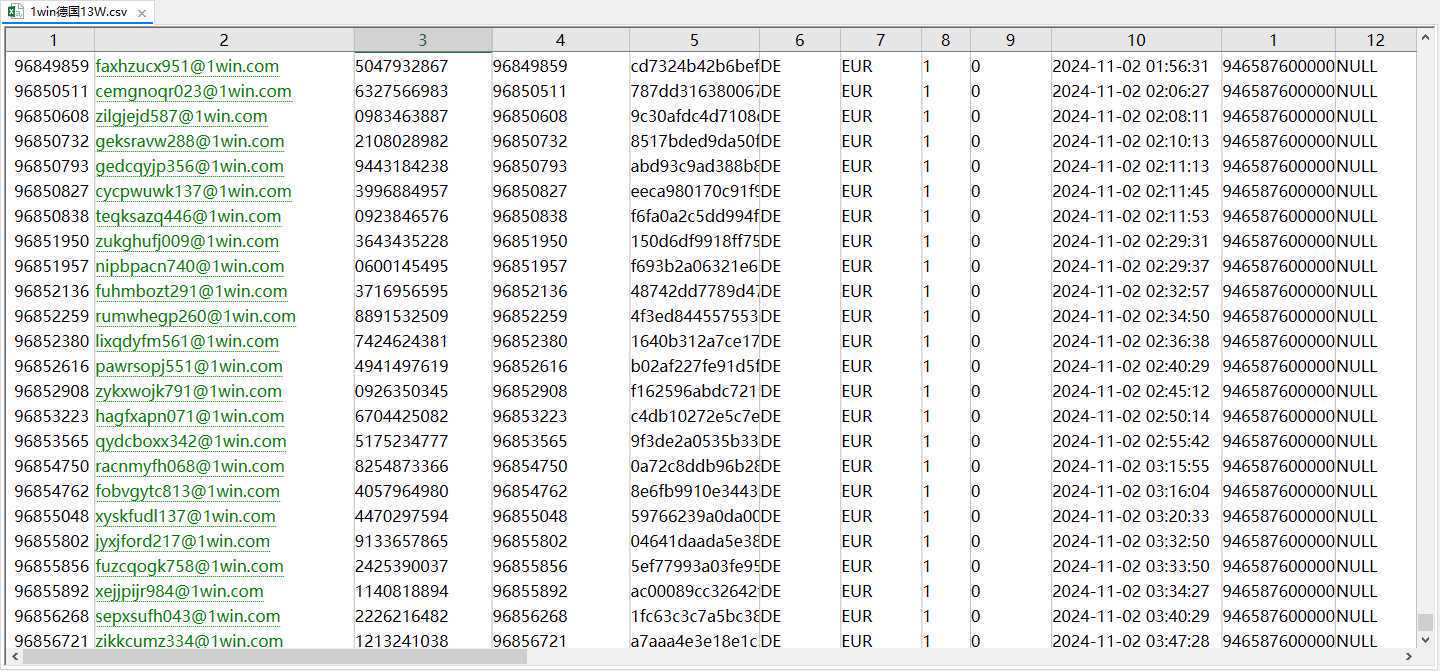
Task: Select column header 9
Action: point(1010,40)
